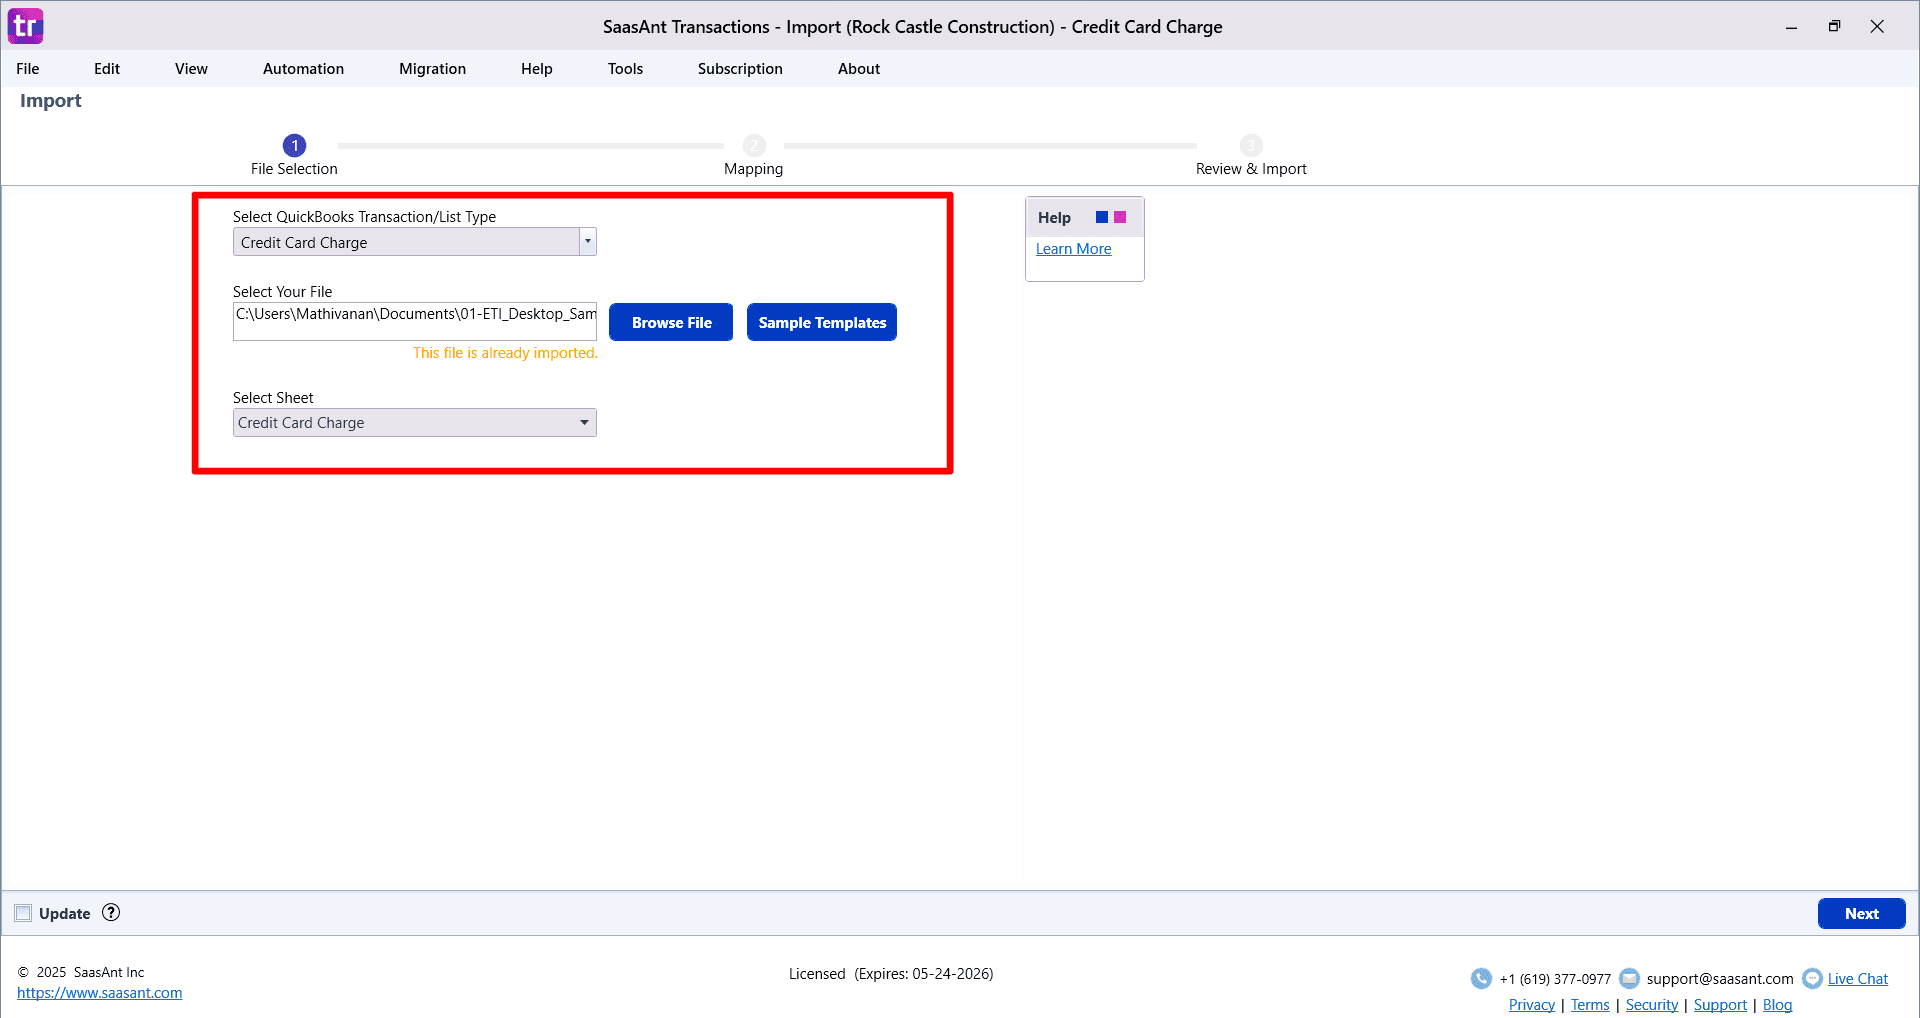Click the file path input field
Viewport: 1920px width, 1018px height.
pos(415,321)
